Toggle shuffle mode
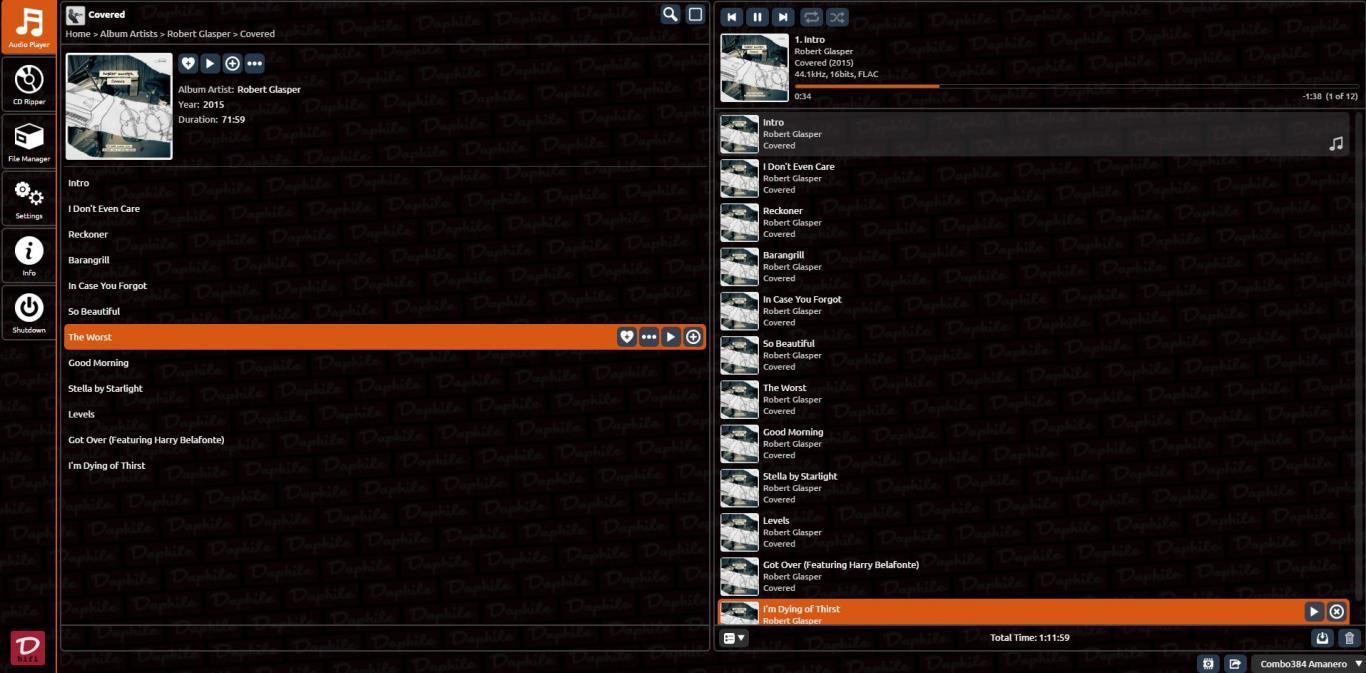 [837, 17]
